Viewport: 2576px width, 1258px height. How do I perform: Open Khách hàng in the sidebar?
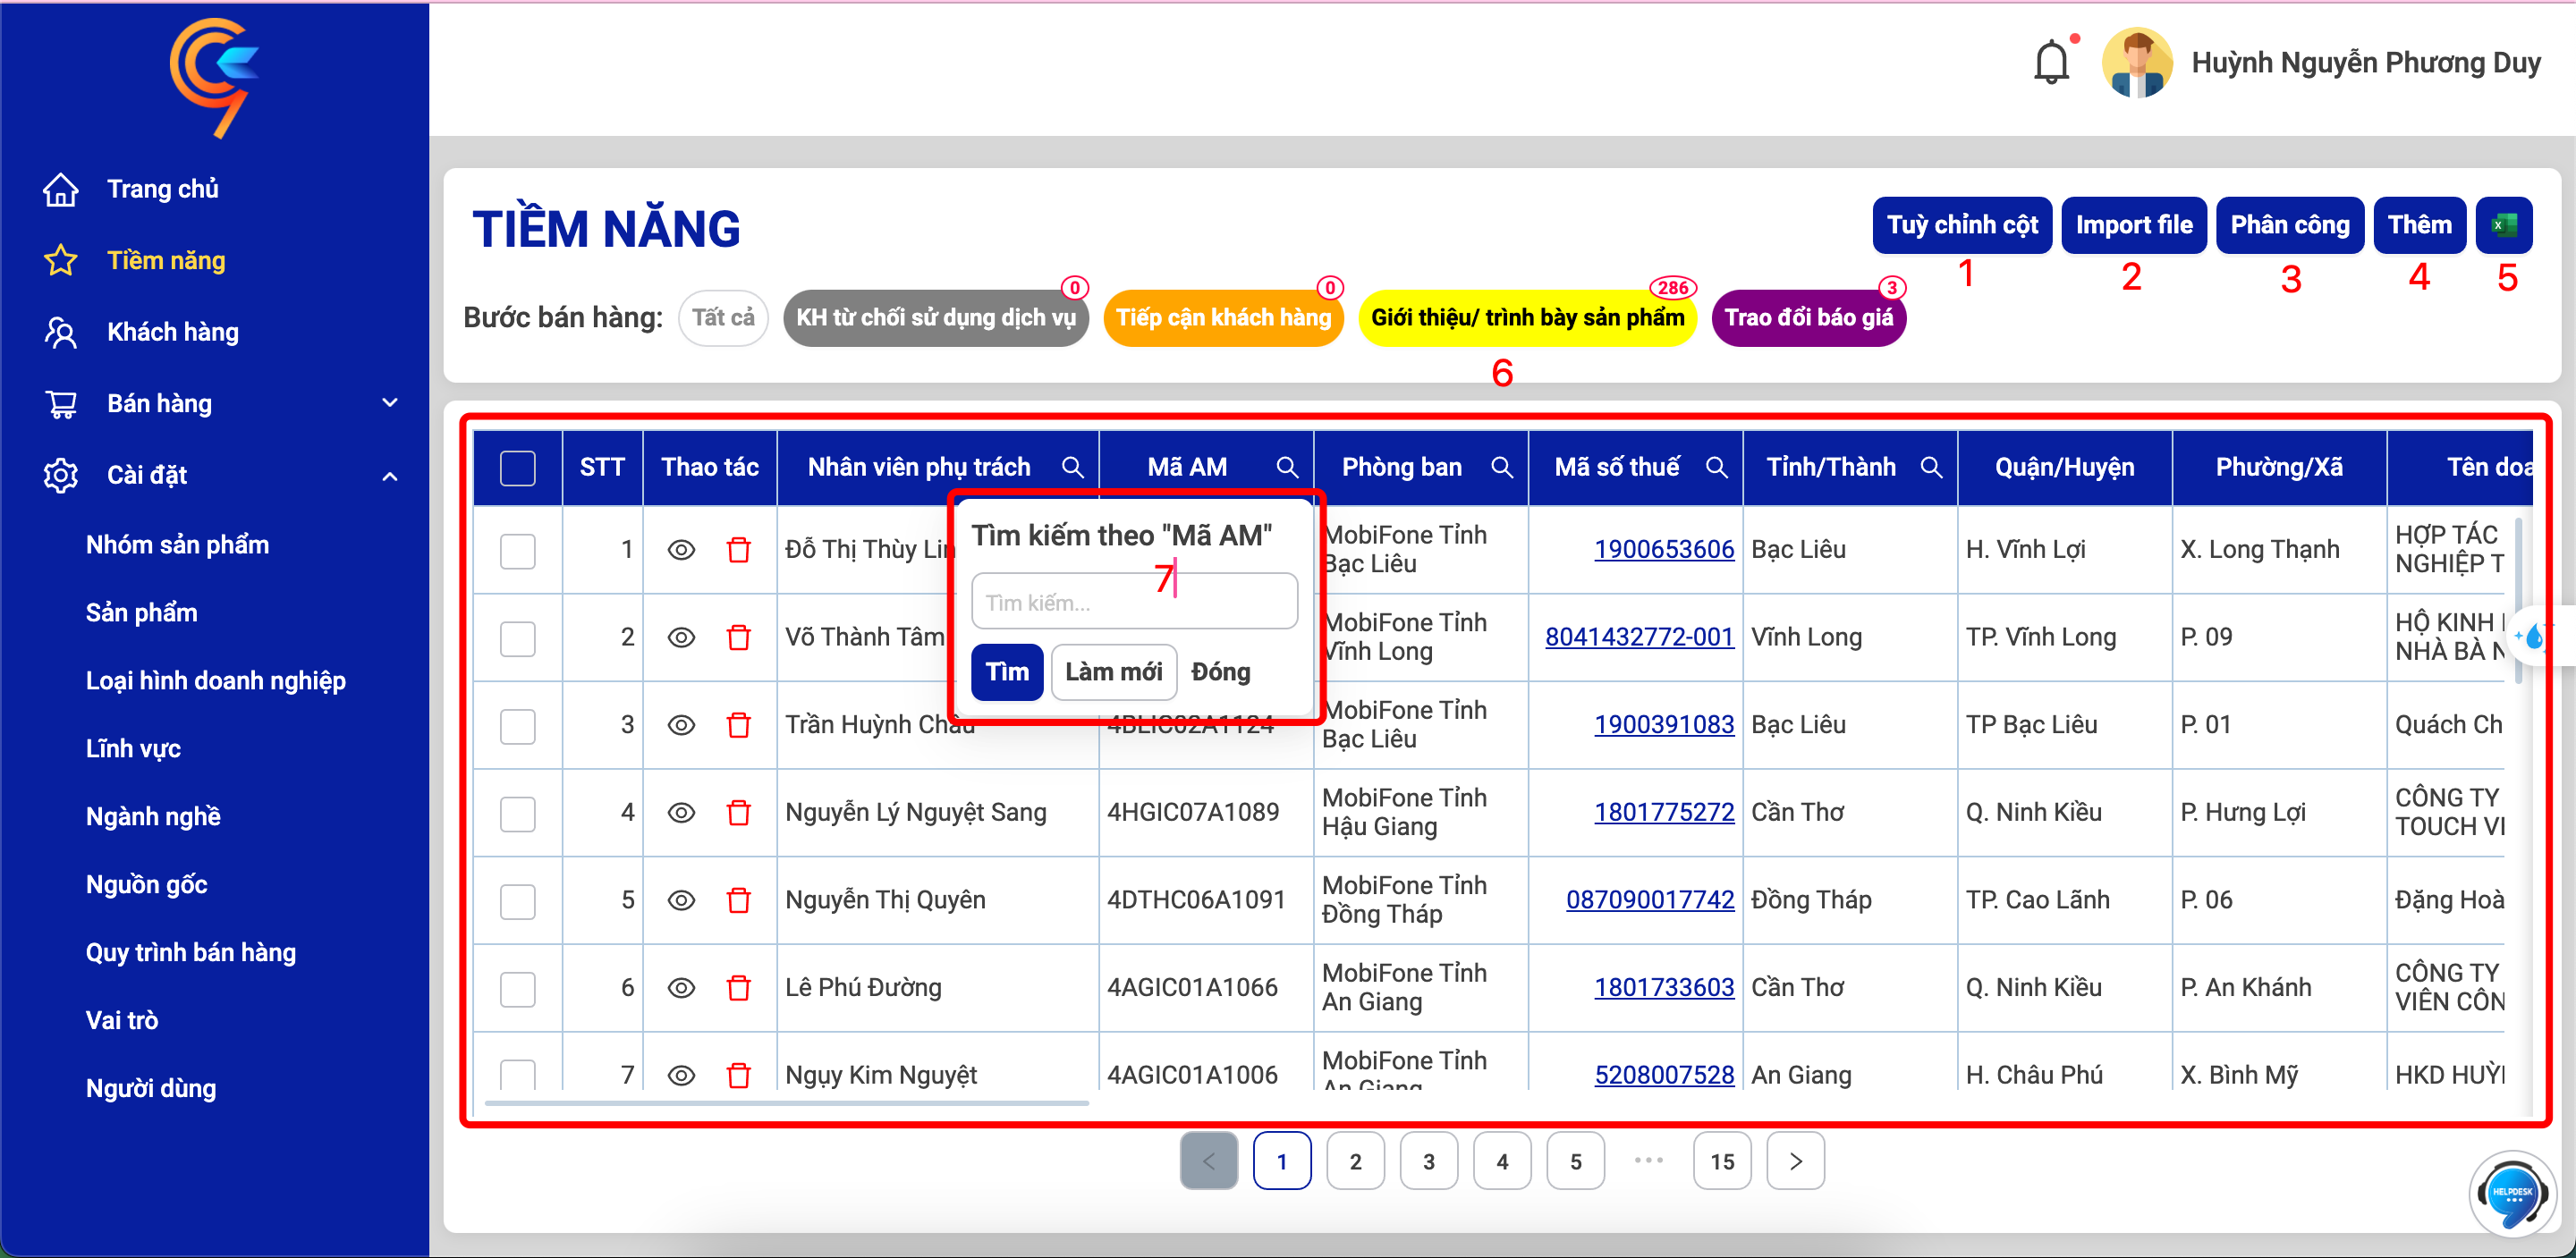tap(172, 332)
